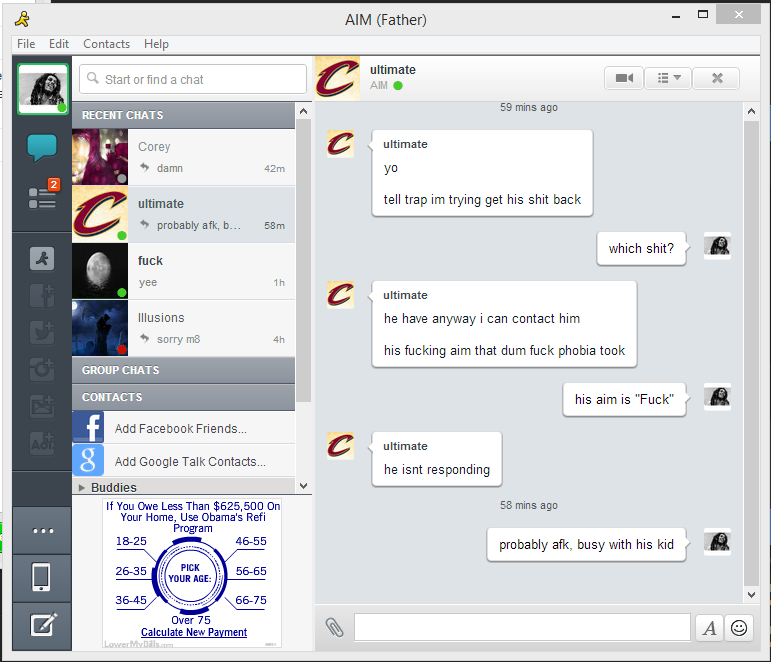Image resolution: width=771 pixels, height=662 pixels.
Task: Pick age range 26-35 in ad
Action: click(x=131, y=571)
